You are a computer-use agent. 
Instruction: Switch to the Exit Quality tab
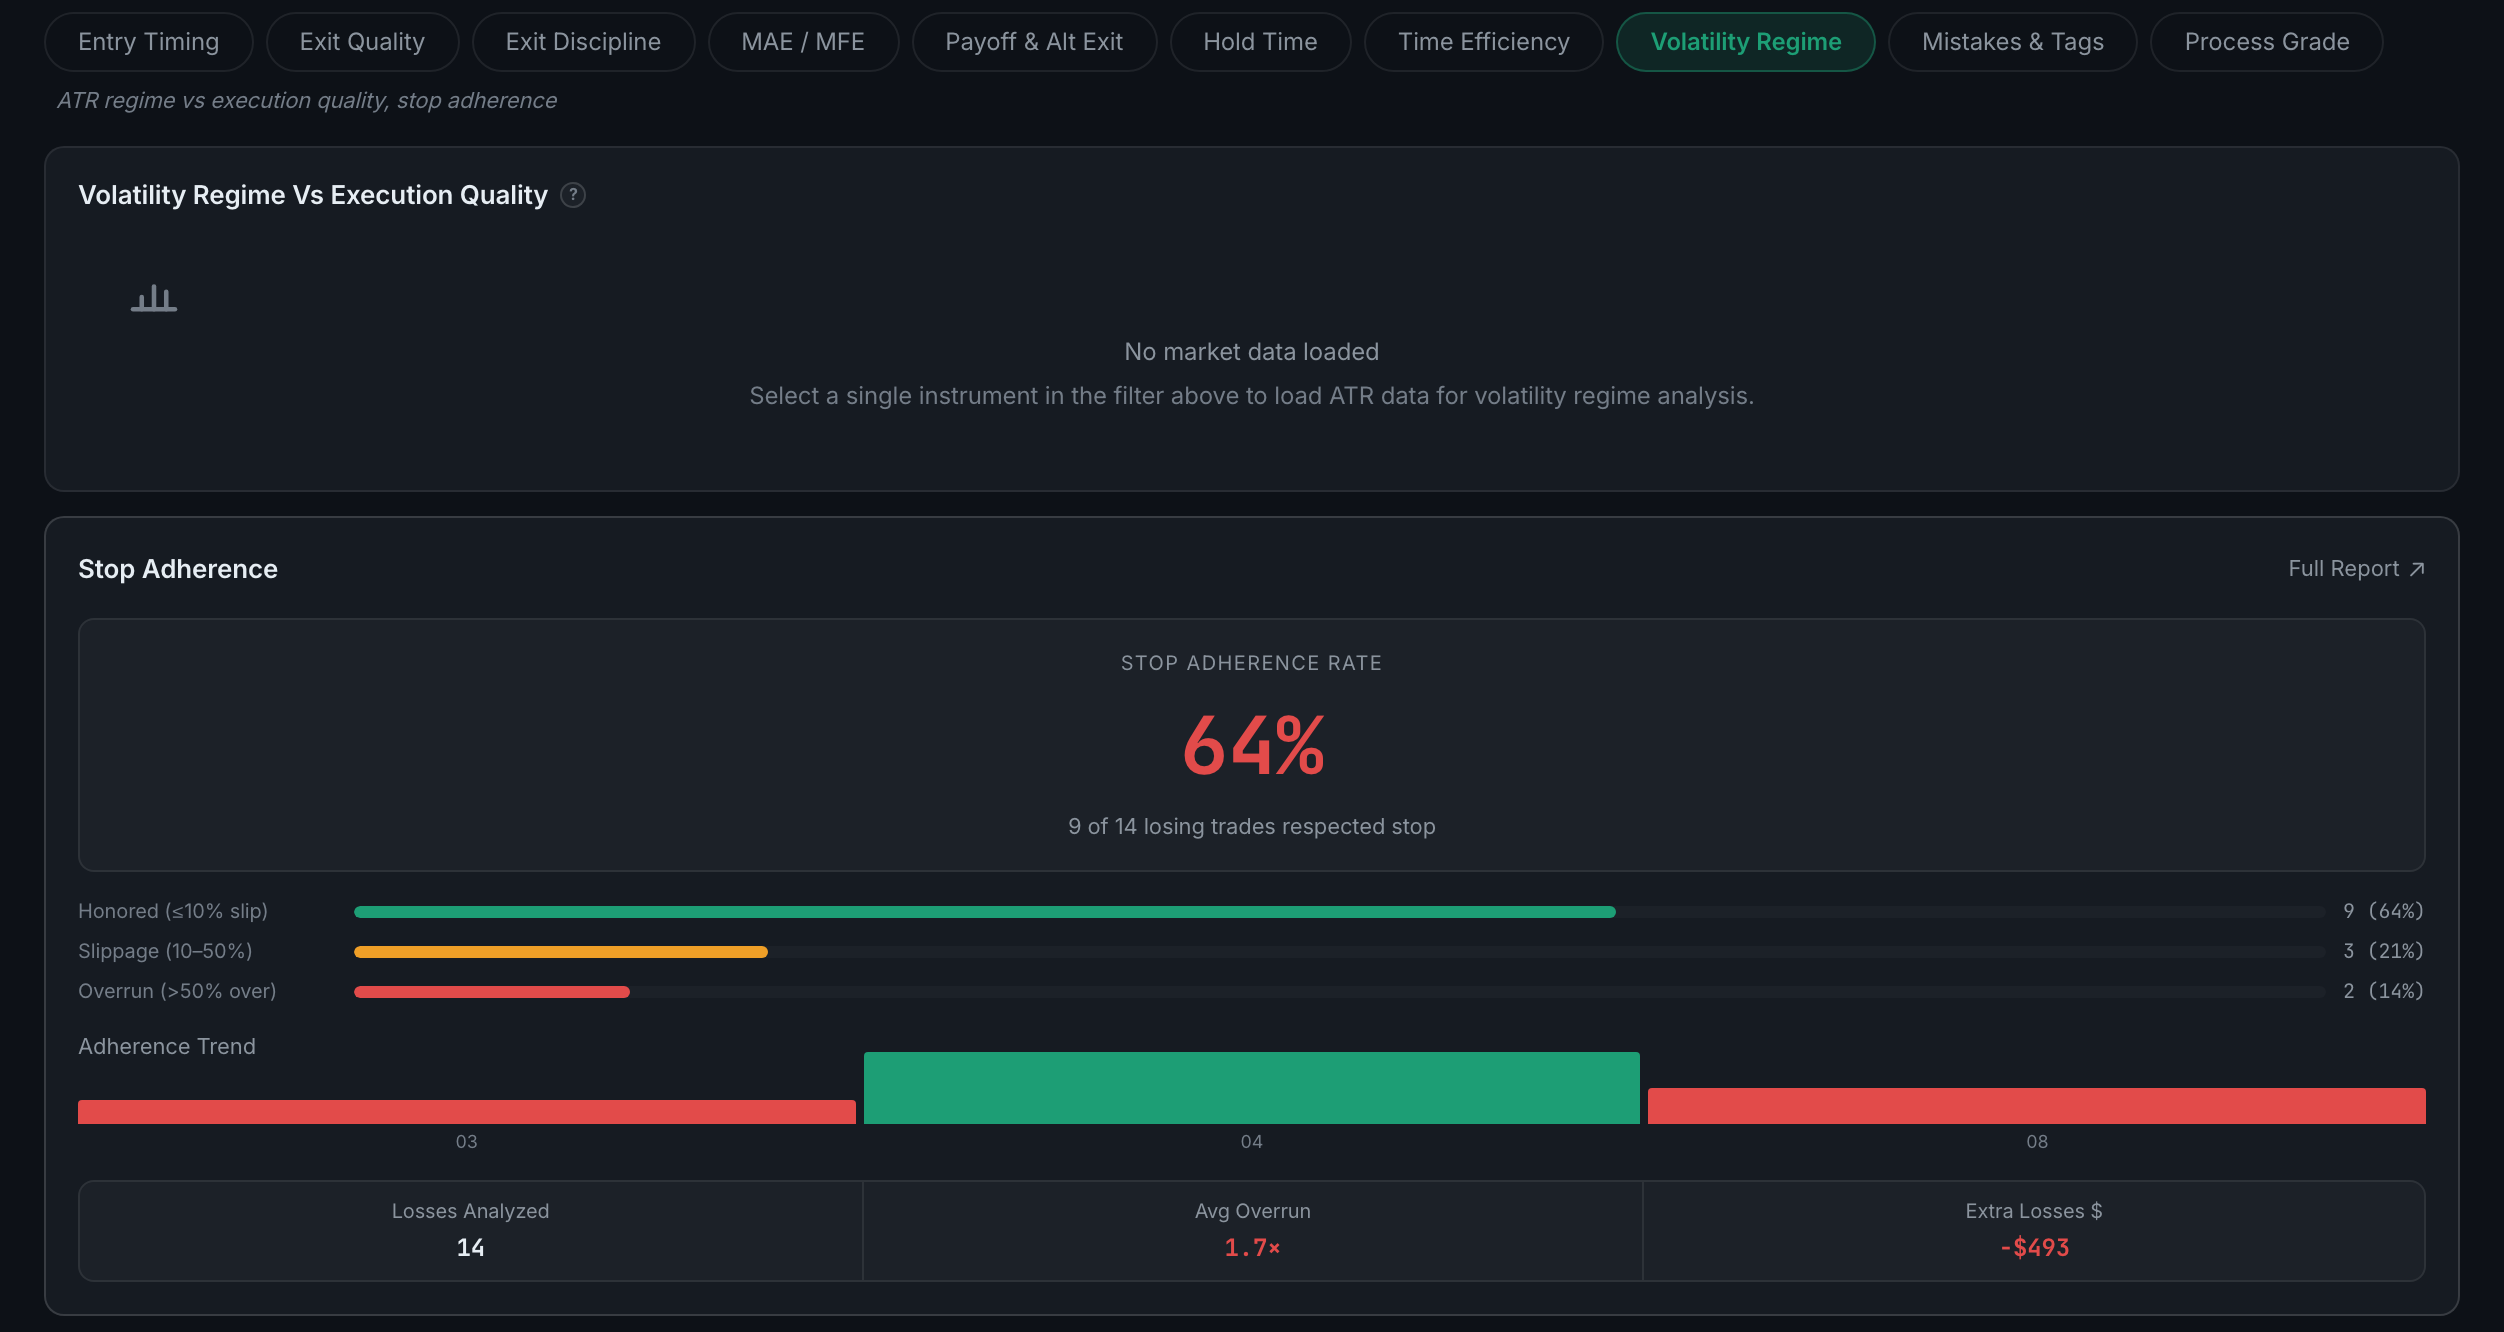[362, 42]
